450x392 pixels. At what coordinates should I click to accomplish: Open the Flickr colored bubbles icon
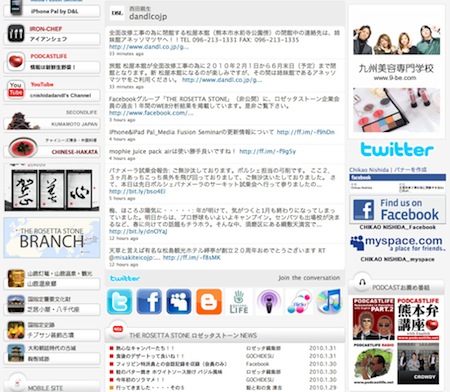click(299, 302)
